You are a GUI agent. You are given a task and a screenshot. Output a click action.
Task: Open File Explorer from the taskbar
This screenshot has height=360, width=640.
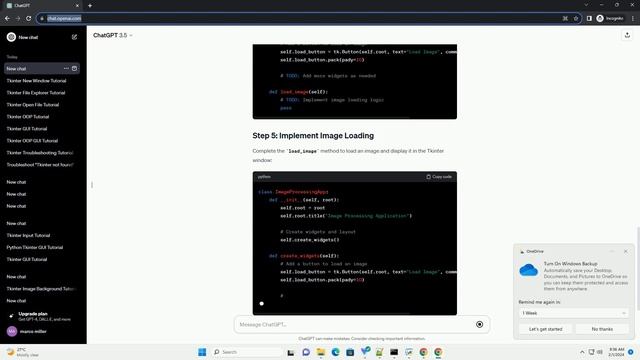321,352
